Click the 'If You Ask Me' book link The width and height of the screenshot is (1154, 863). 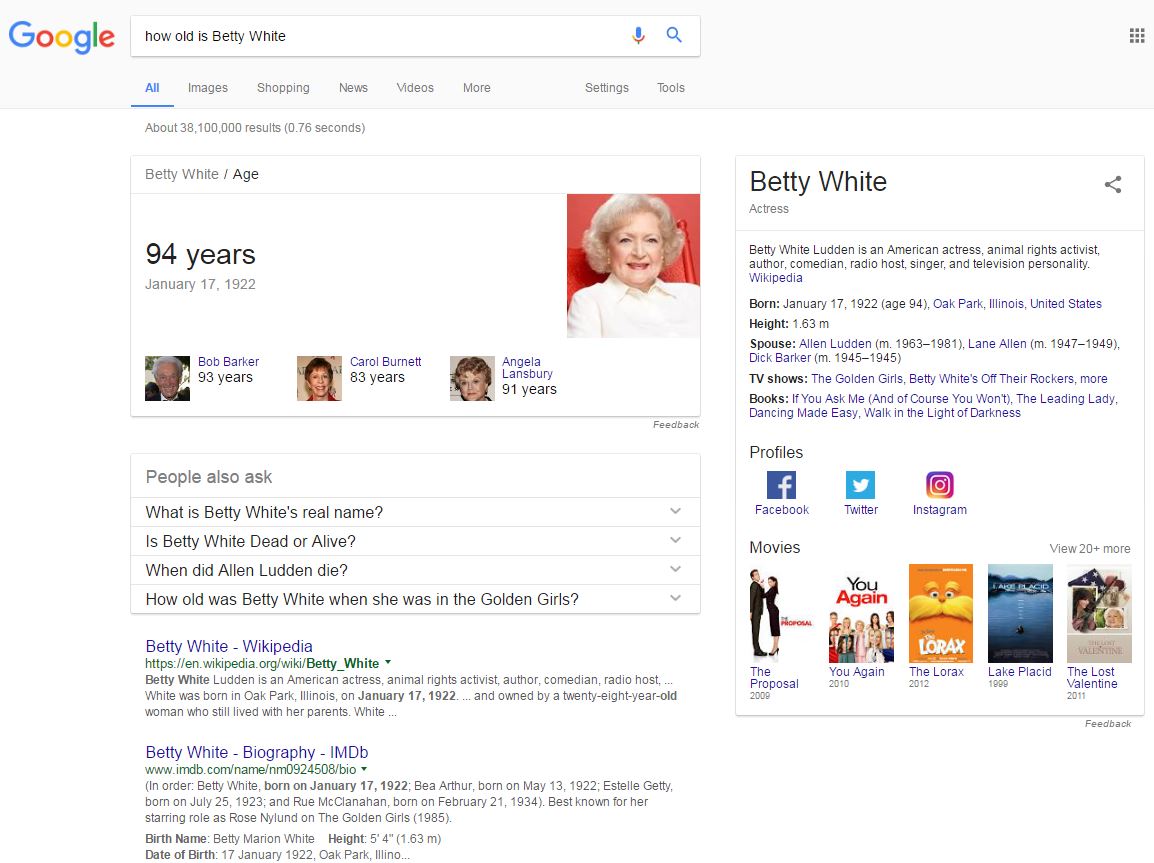900,399
